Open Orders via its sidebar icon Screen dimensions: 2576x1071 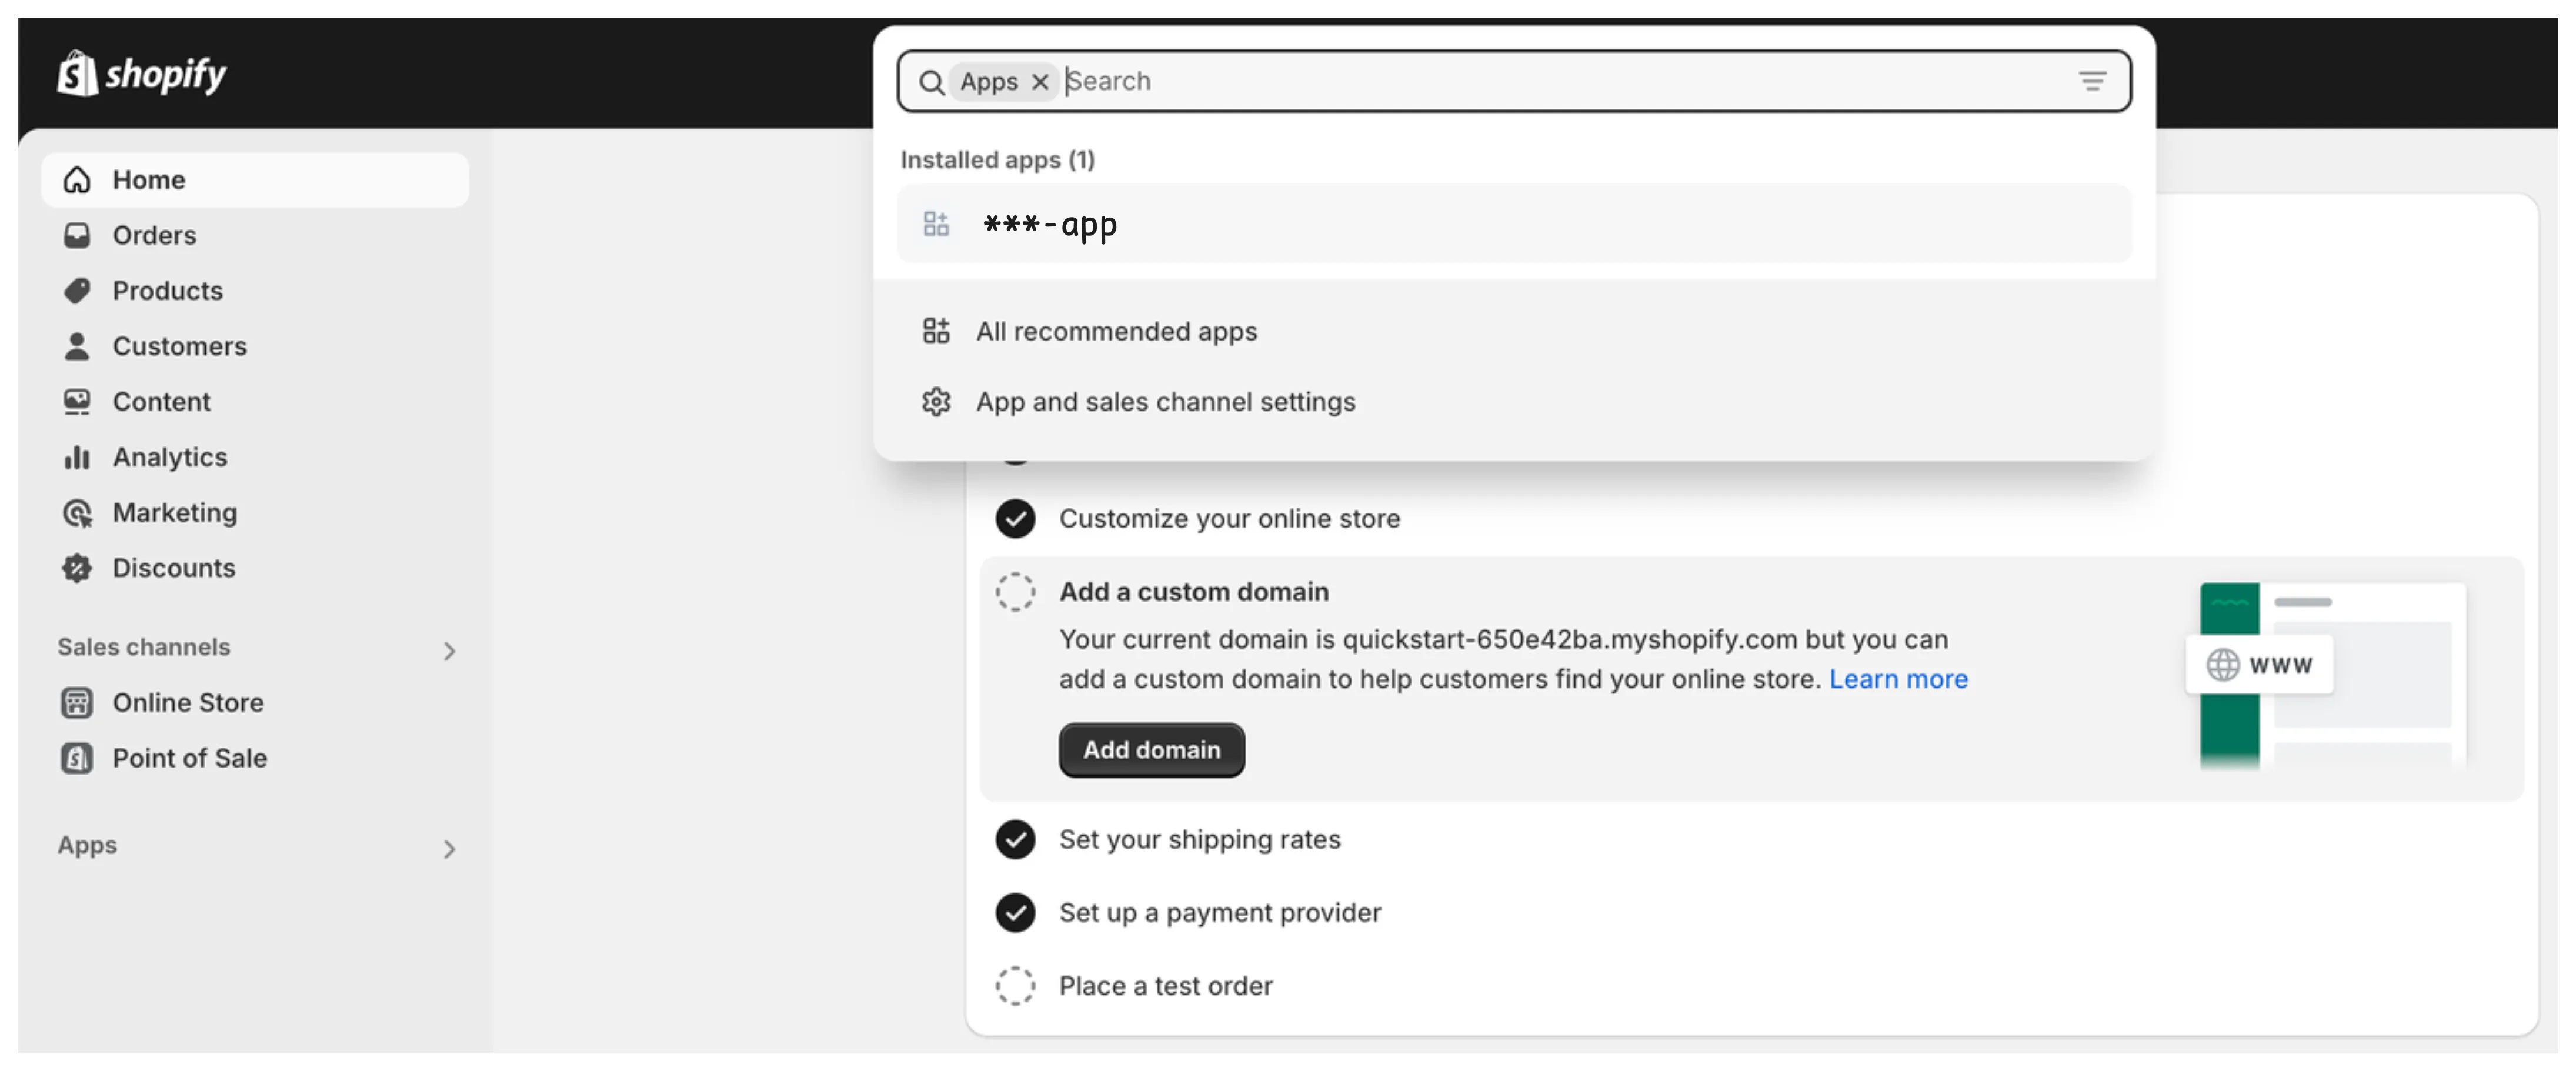pyautogui.click(x=77, y=235)
